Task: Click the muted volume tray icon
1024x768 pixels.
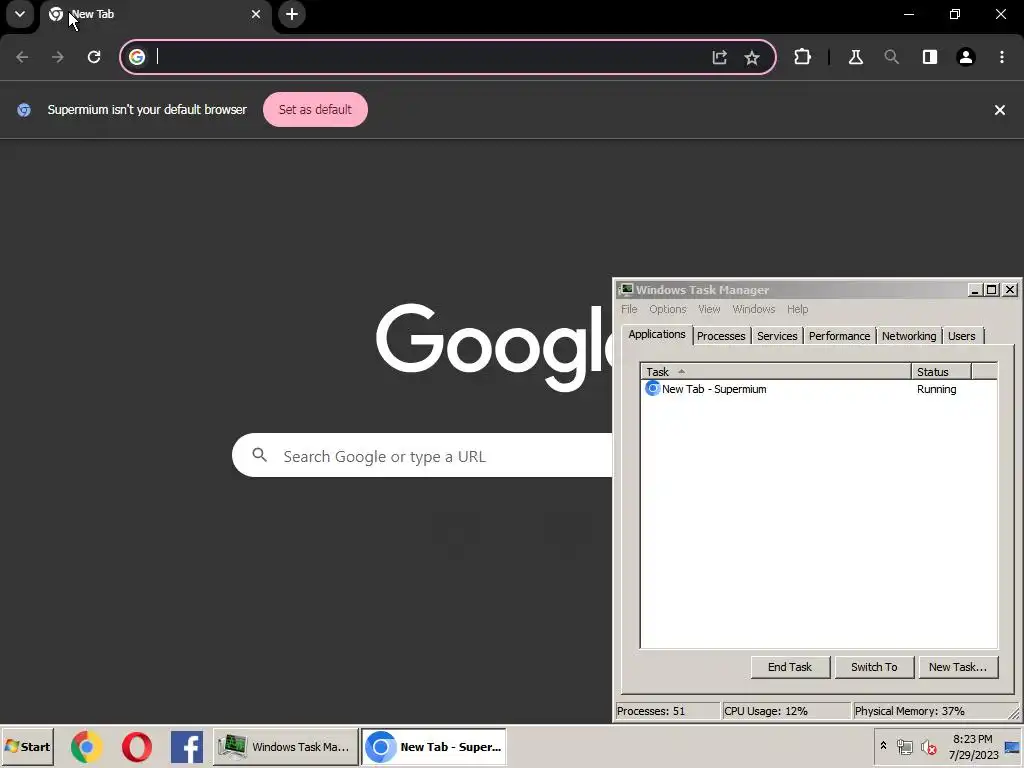Action: pyautogui.click(x=928, y=746)
